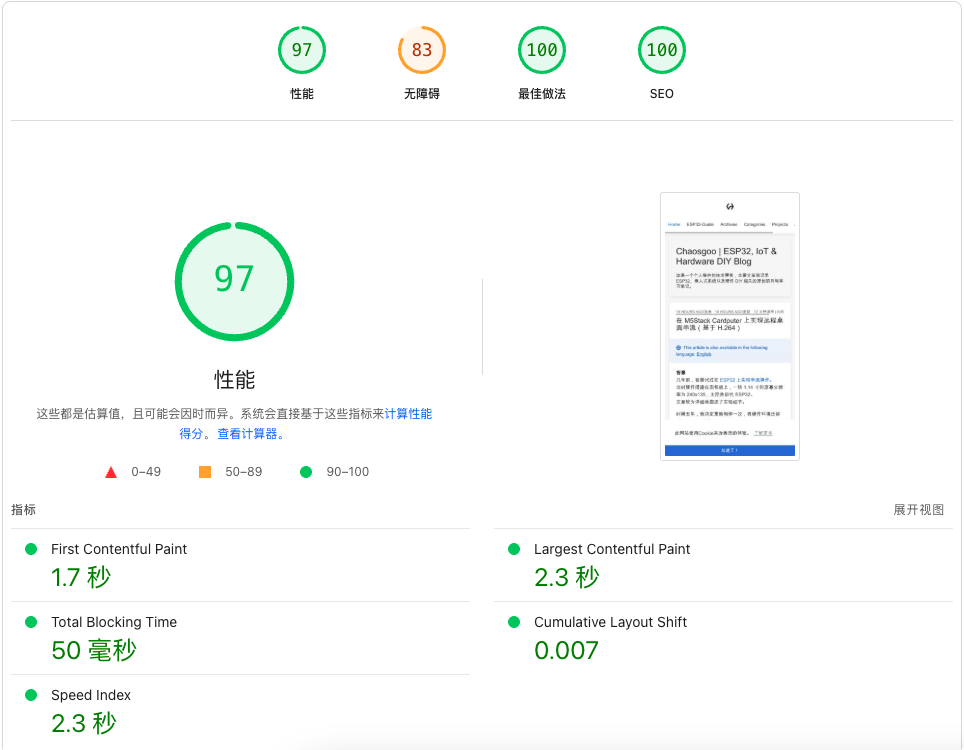Click the Total Blocking Time metric

(114, 622)
